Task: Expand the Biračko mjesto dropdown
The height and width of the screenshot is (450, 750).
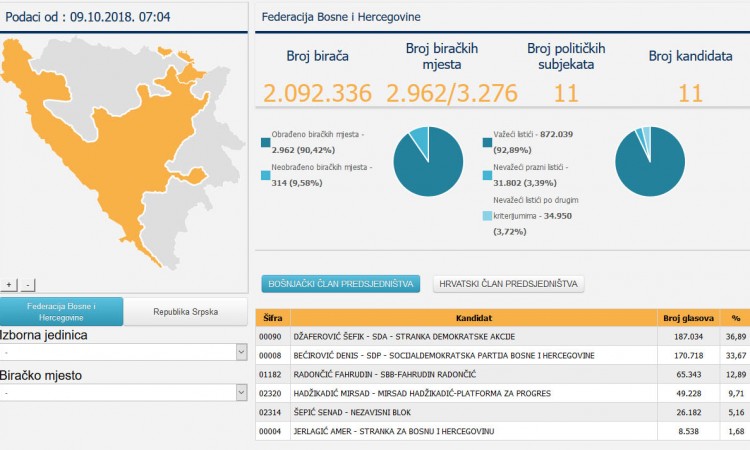Action: (124, 393)
